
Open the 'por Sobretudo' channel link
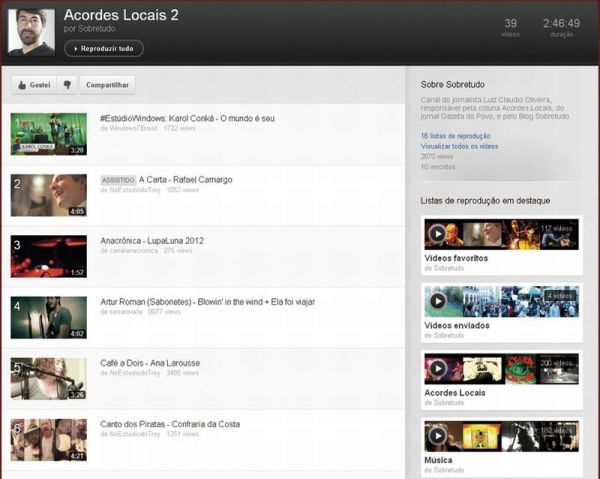(x=90, y=29)
